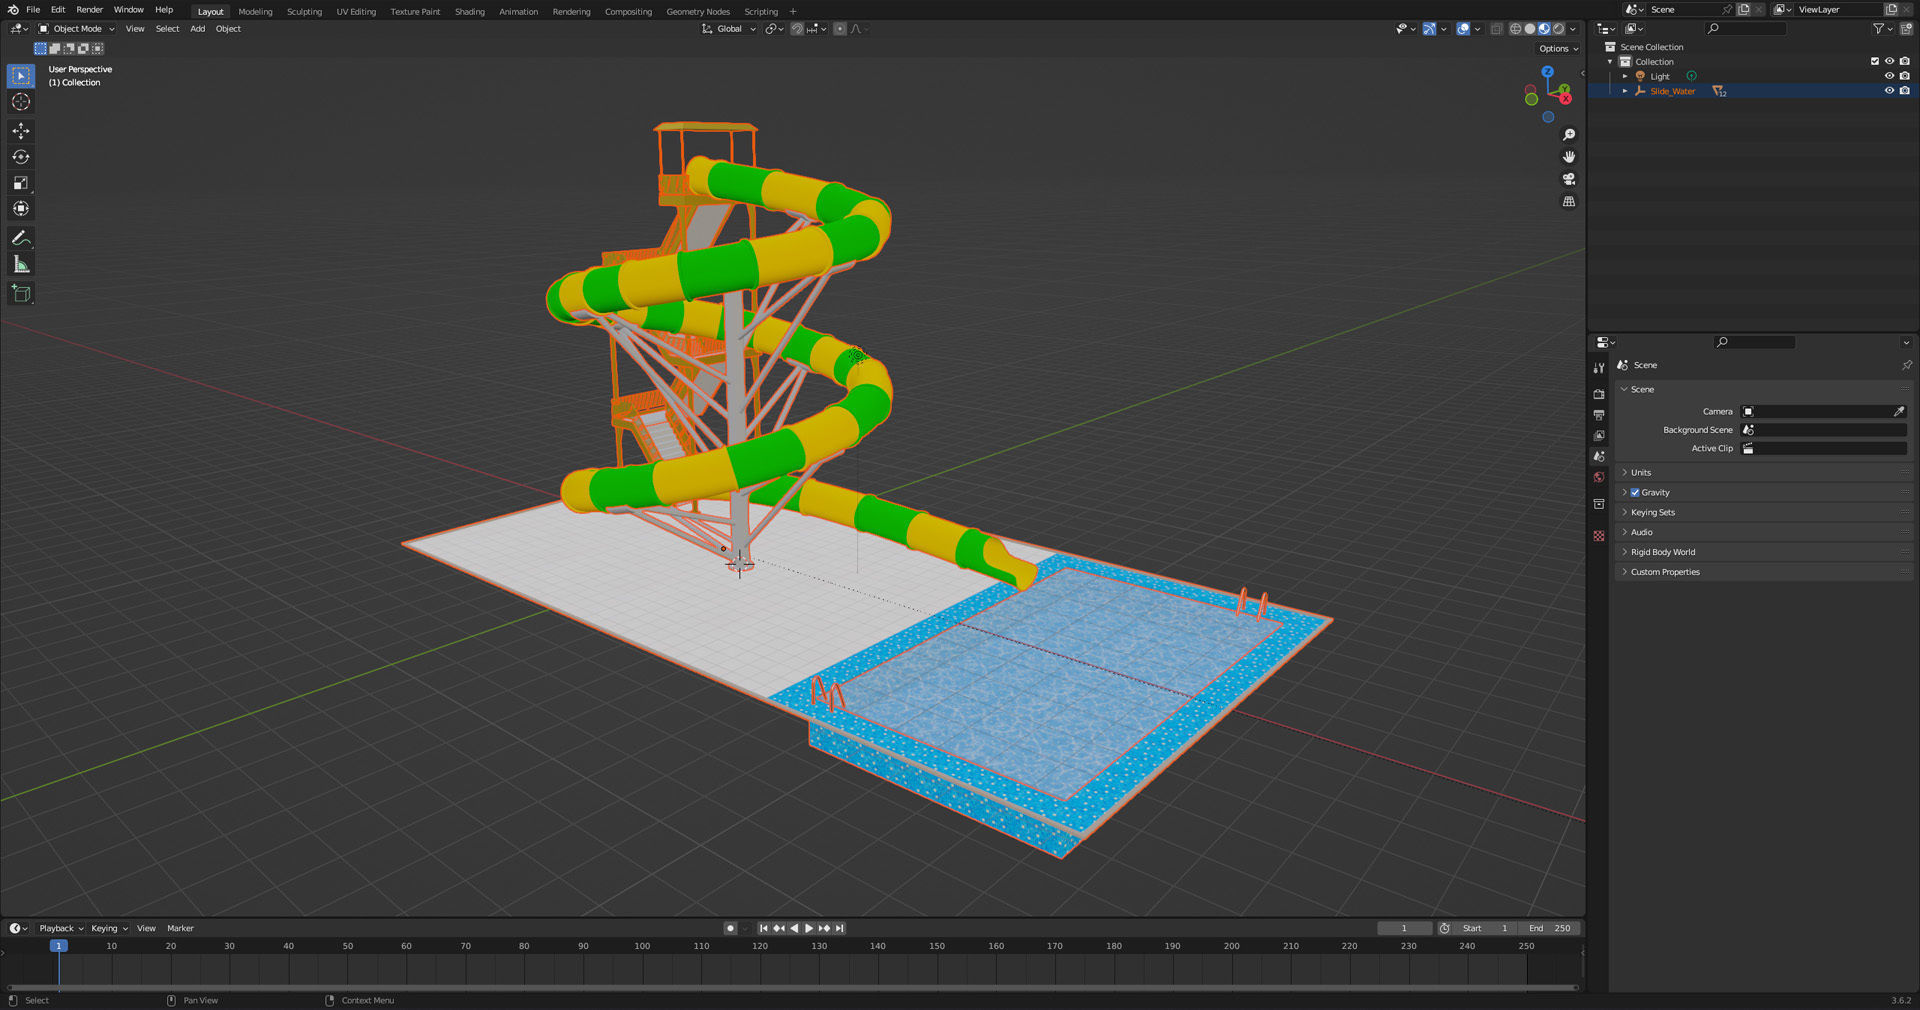The width and height of the screenshot is (1920, 1010).
Task: Open the Object Mode dropdown
Action: (x=76, y=29)
